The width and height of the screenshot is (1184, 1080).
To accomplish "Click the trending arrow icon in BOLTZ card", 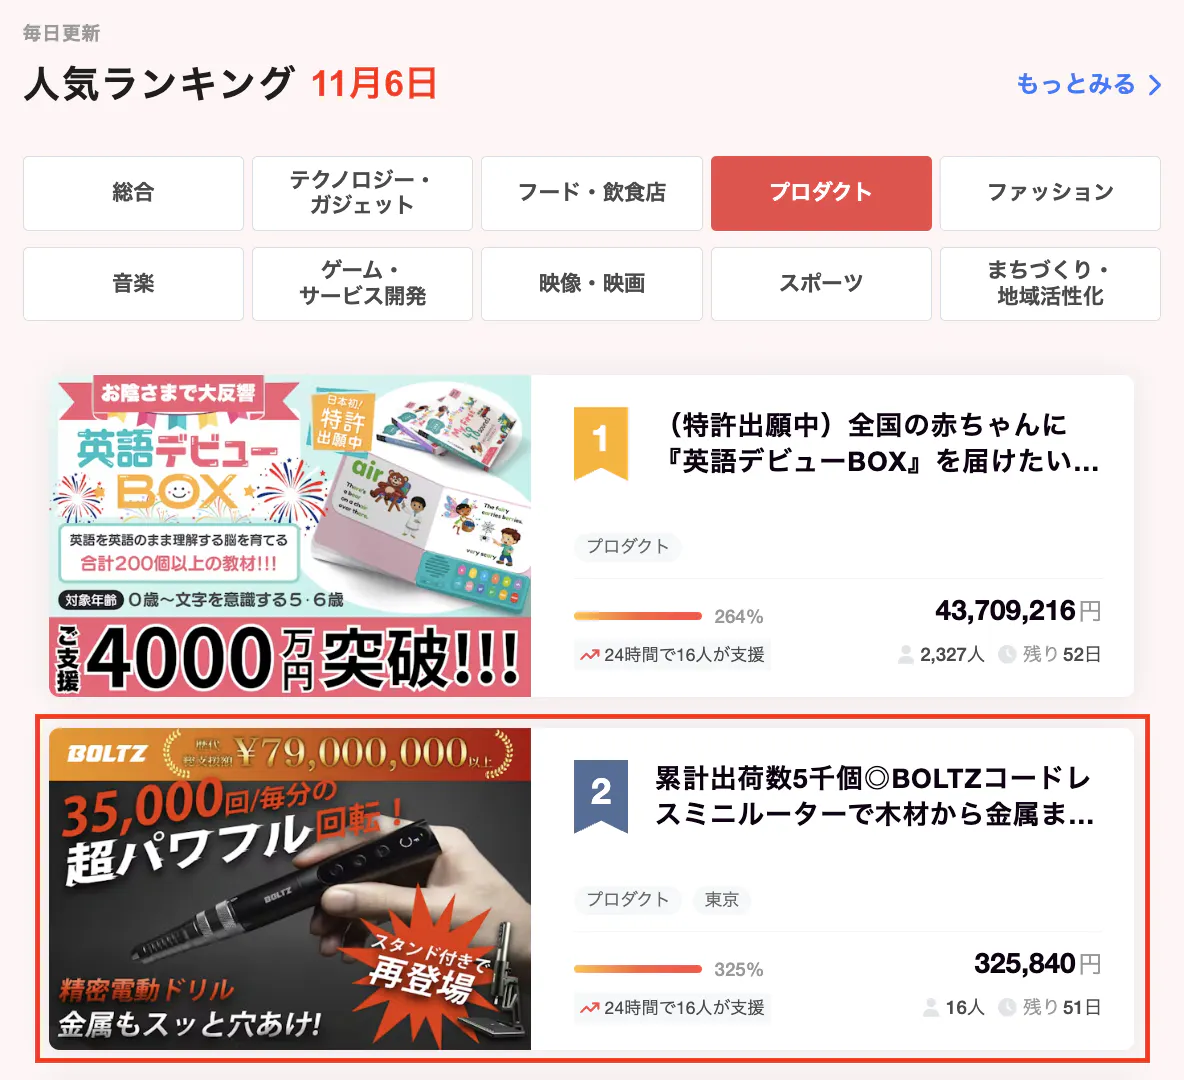I will click(x=590, y=1007).
